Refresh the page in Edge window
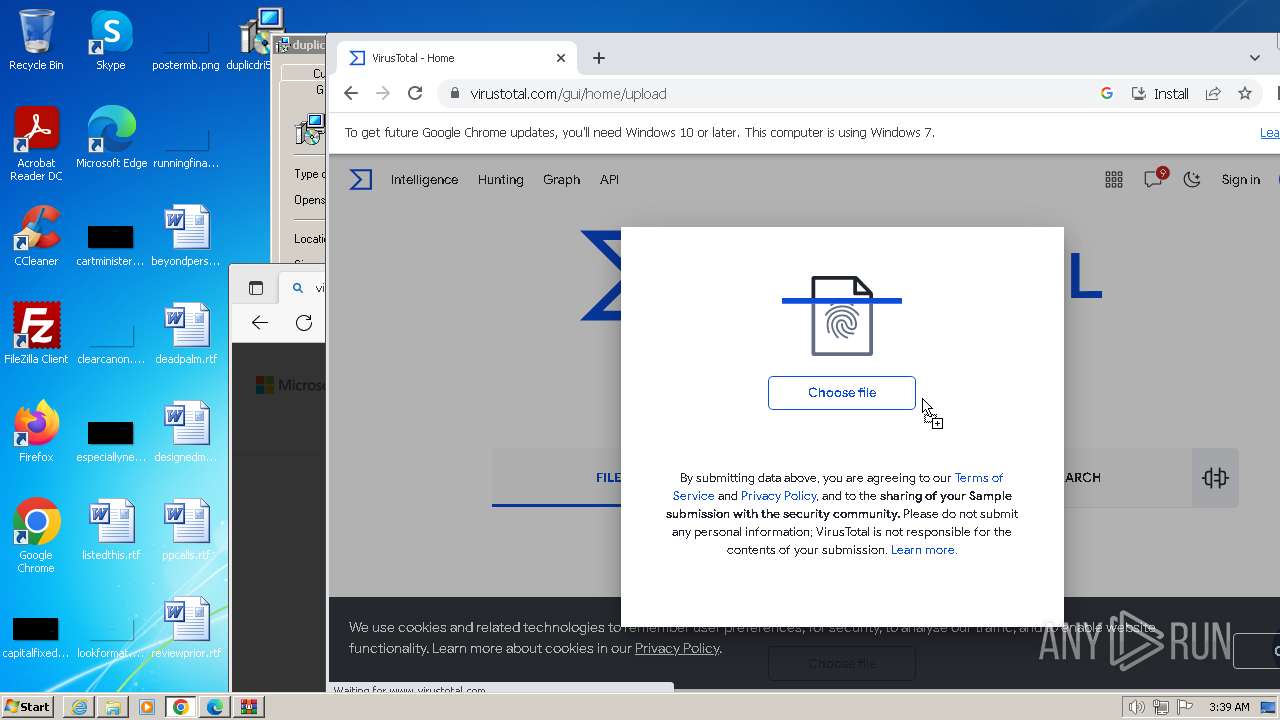 coord(304,322)
